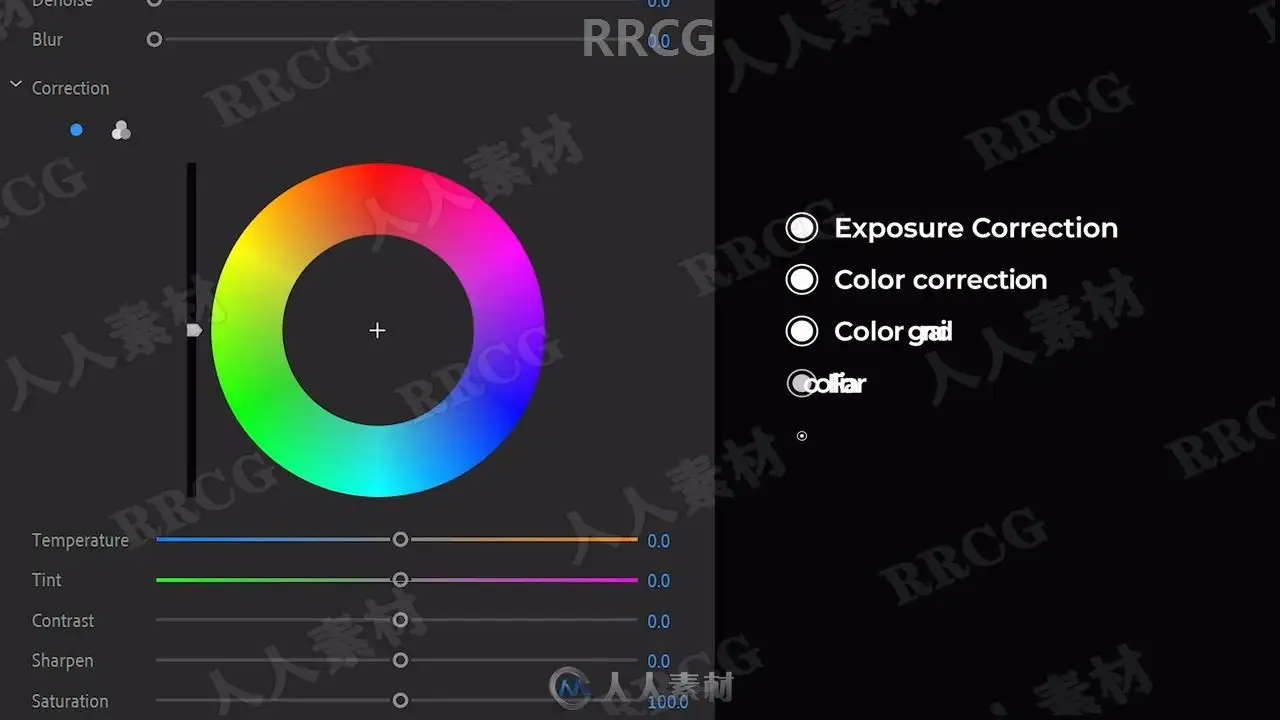Click the Tint value 0.0
This screenshot has width=1280, height=720.
[x=658, y=581]
